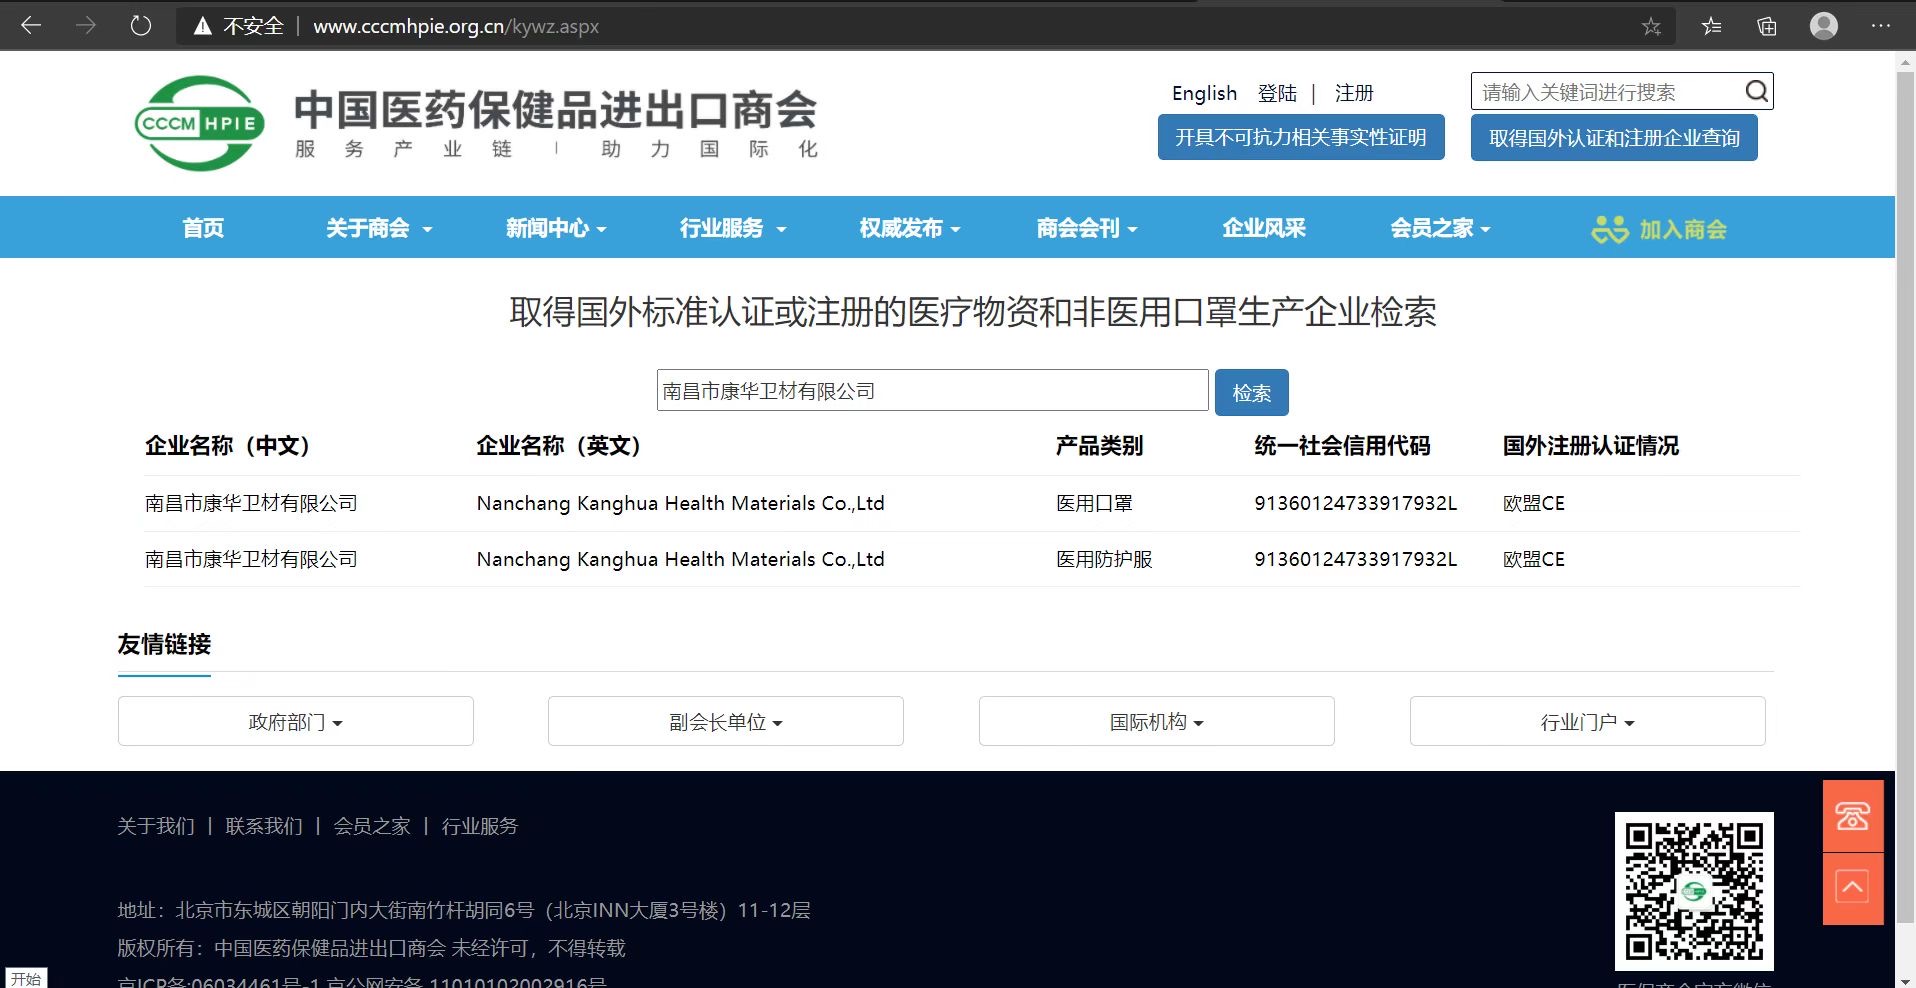Focus the header keyword search box

pos(1608,92)
